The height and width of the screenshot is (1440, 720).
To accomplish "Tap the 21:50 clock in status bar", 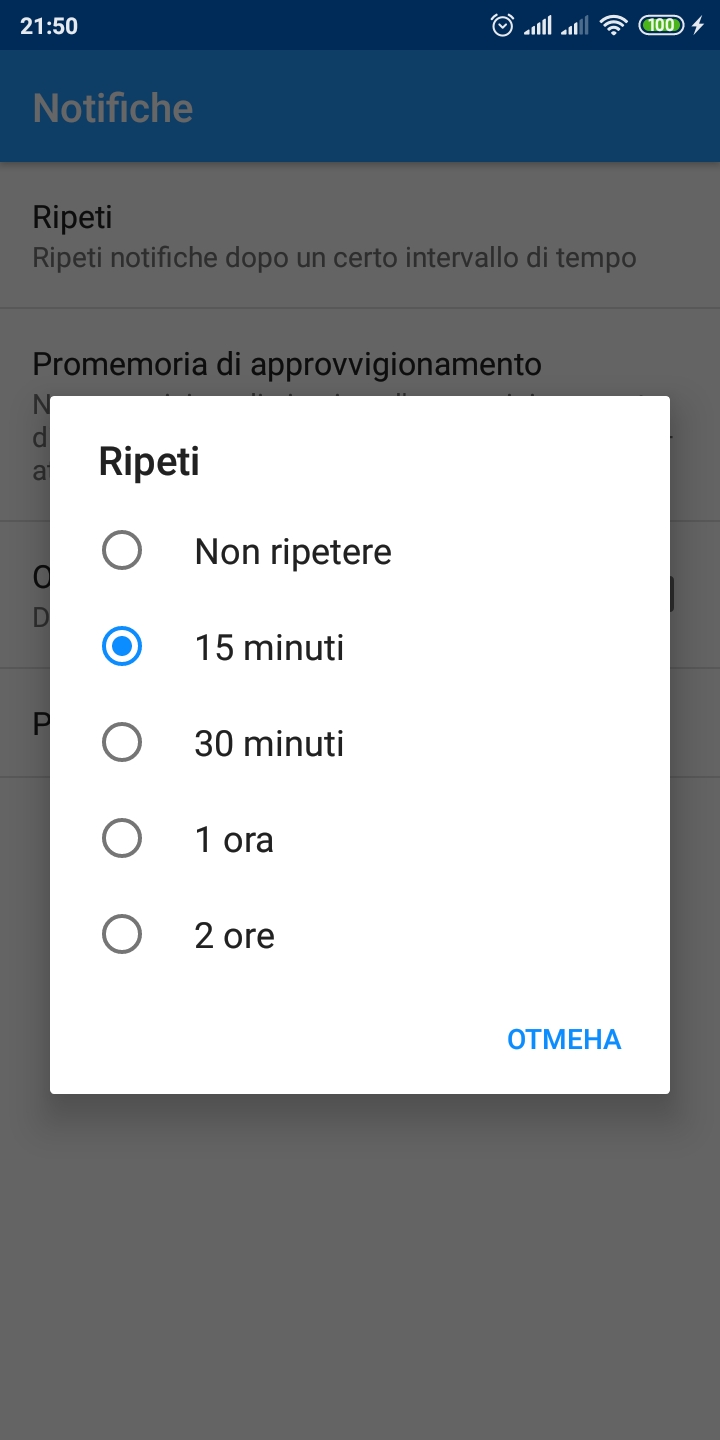I will tap(49, 26).
